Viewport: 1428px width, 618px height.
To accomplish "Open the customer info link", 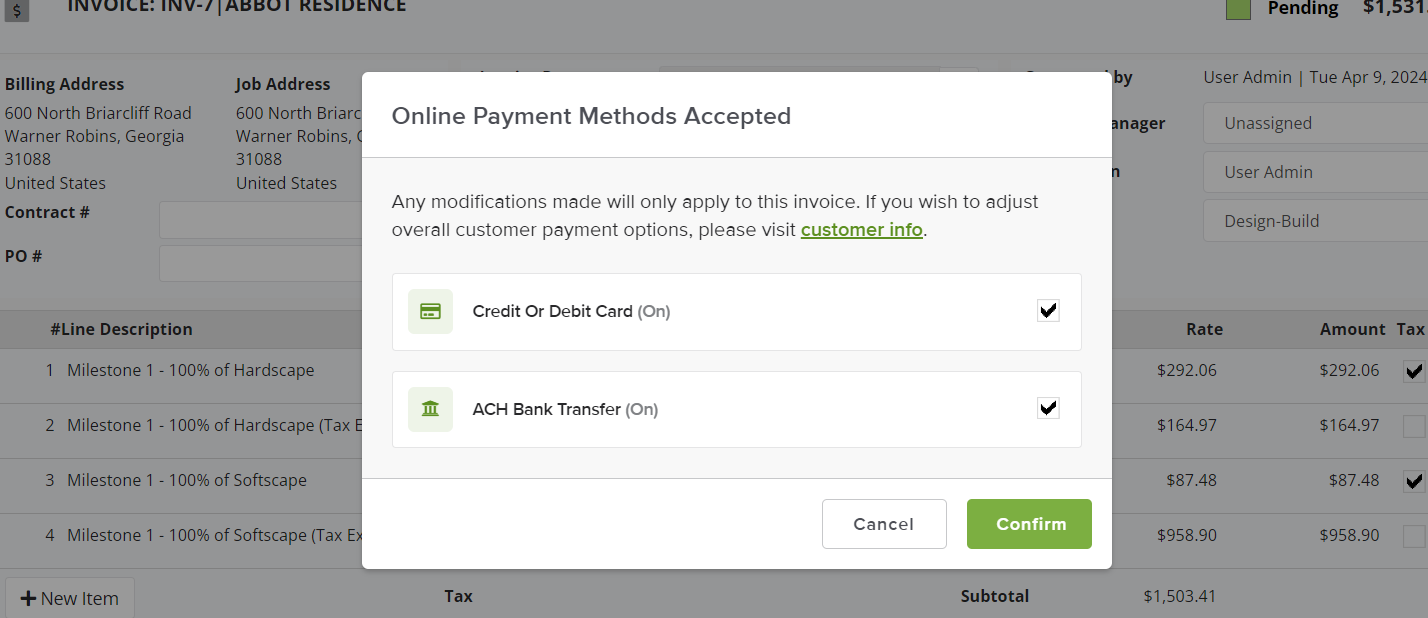I will pyautogui.click(x=861, y=230).
